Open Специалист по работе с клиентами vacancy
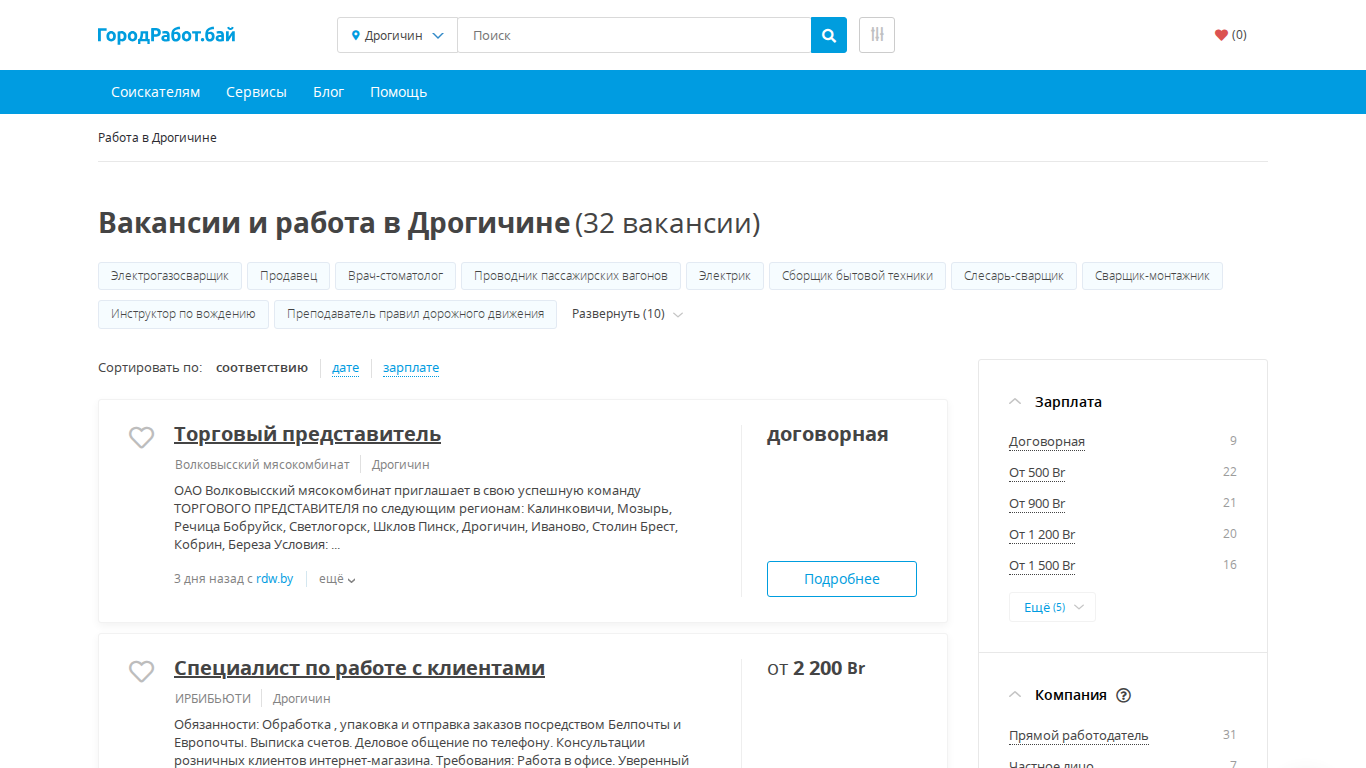Screen dimensions: 1366x768 coord(359,668)
